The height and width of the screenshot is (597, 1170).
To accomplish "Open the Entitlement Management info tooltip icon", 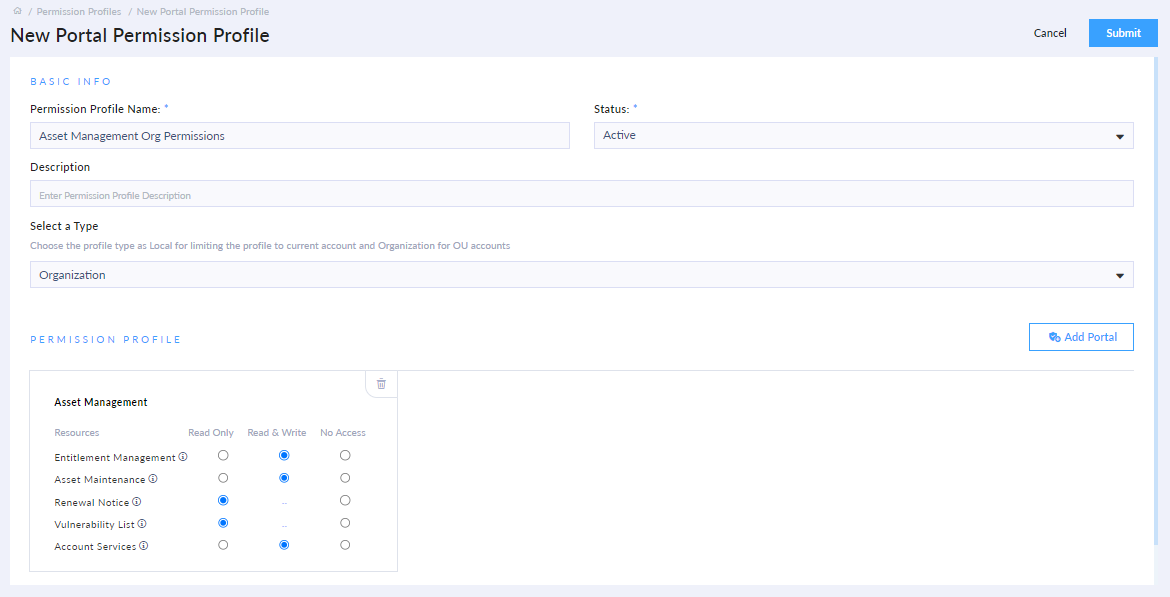I will coord(184,456).
